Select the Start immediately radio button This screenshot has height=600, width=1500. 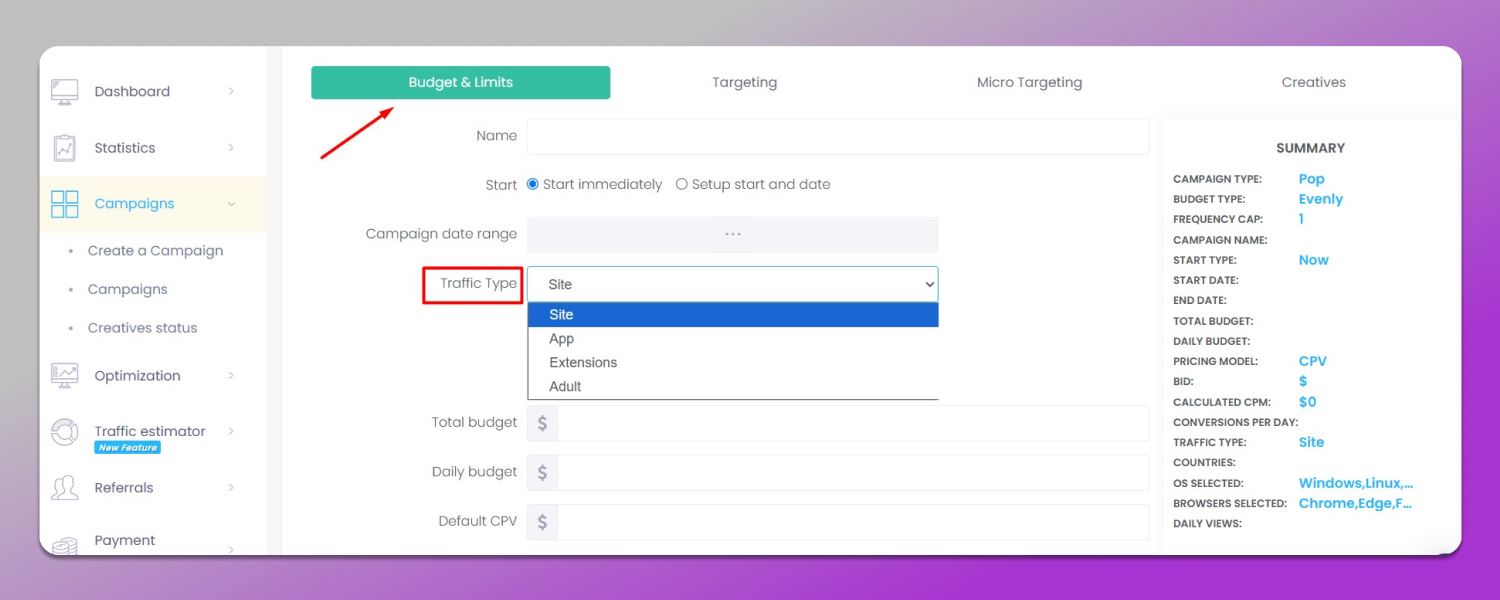click(533, 184)
